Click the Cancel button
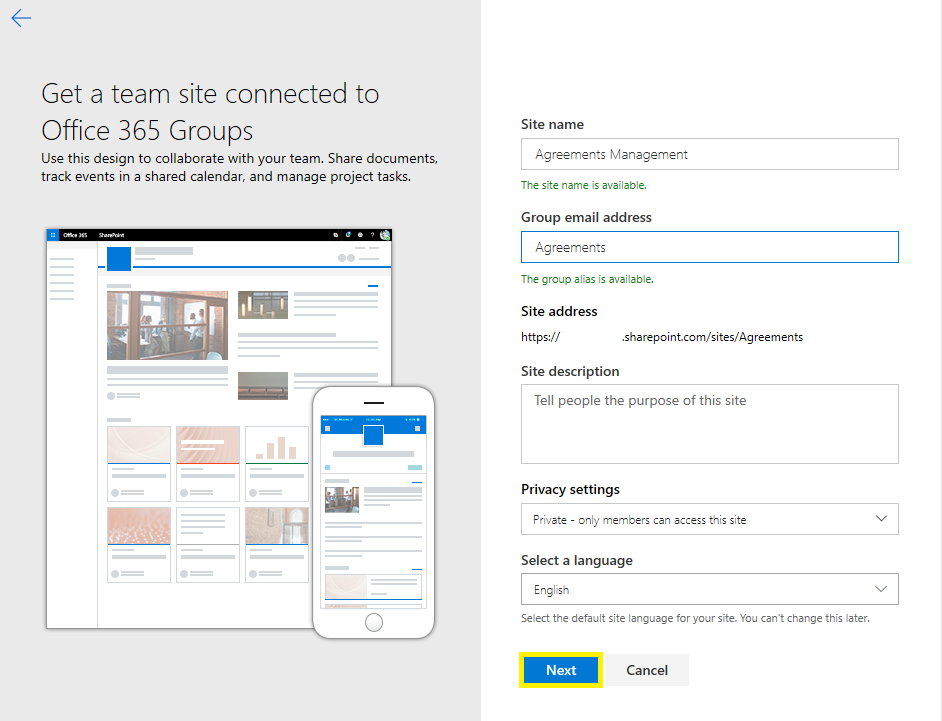 [x=646, y=670]
